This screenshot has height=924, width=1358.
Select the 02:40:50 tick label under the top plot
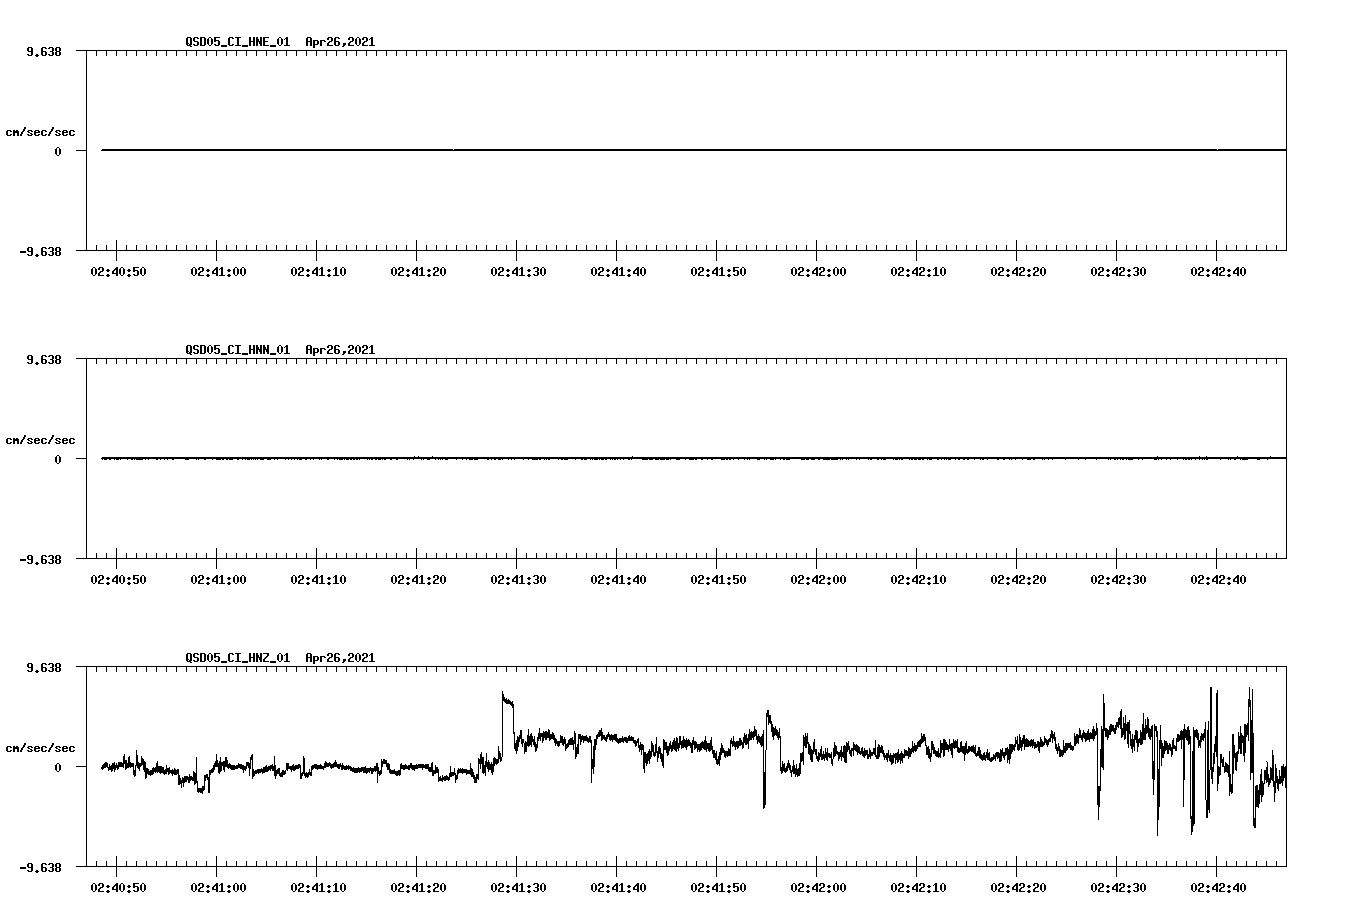117,270
